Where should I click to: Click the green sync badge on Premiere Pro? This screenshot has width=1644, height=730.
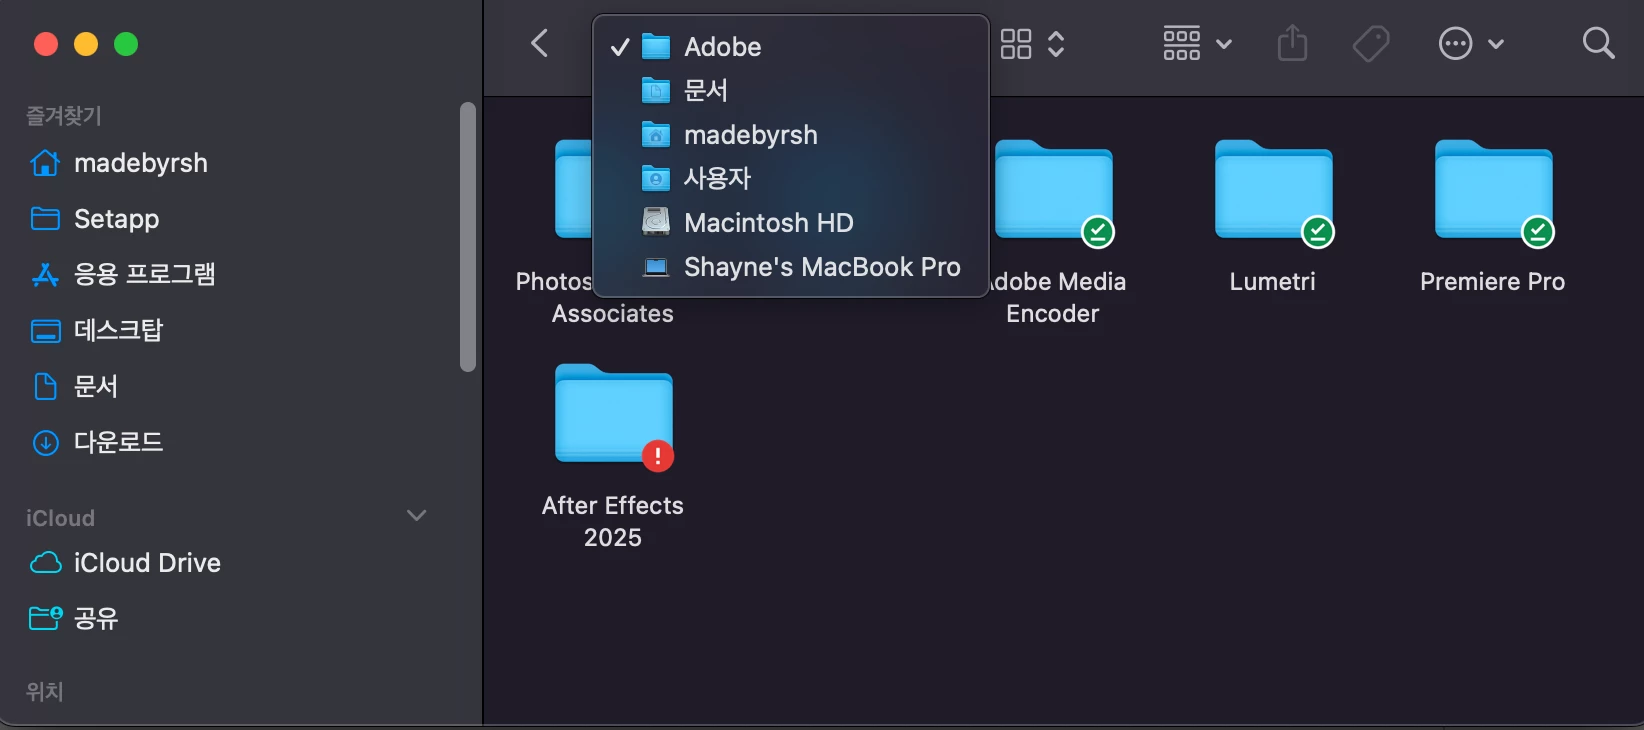coord(1538,232)
